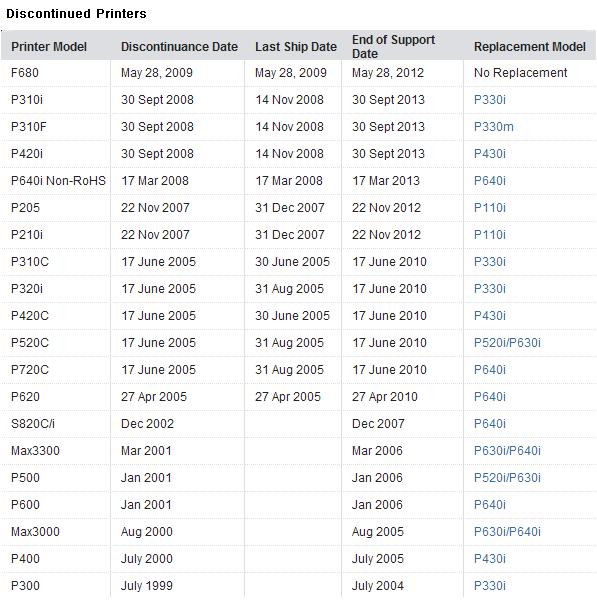Open P640i link for P640i Non-RoHS

(489, 181)
